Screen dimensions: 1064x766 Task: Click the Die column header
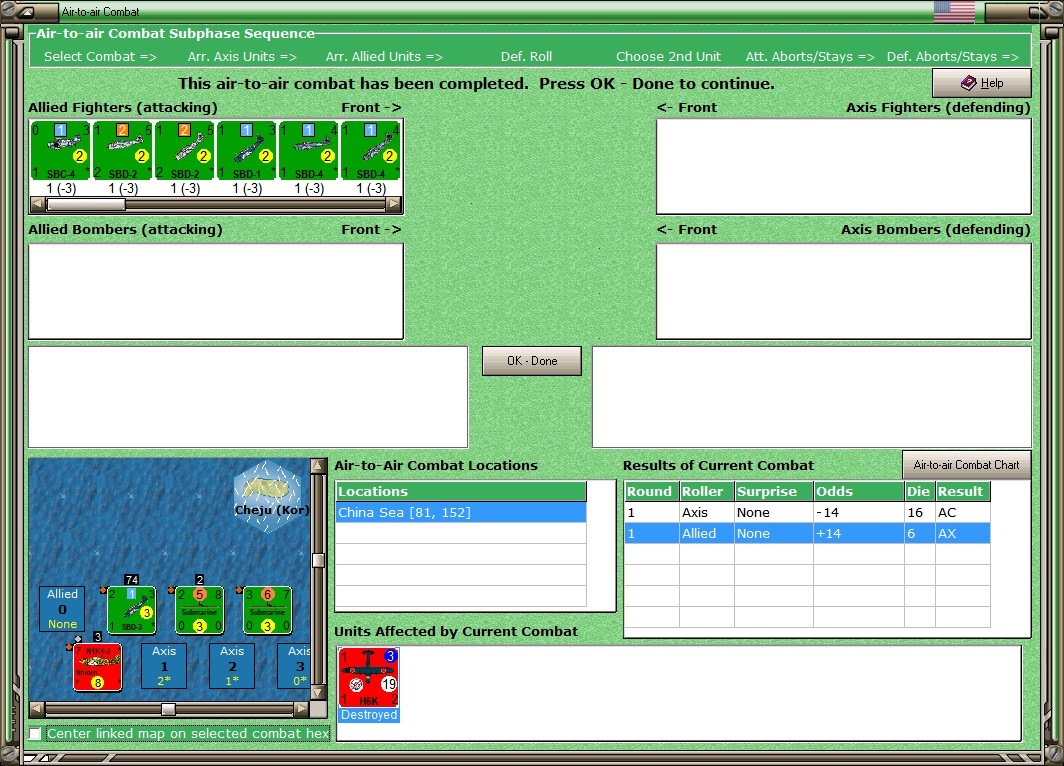tap(919, 491)
